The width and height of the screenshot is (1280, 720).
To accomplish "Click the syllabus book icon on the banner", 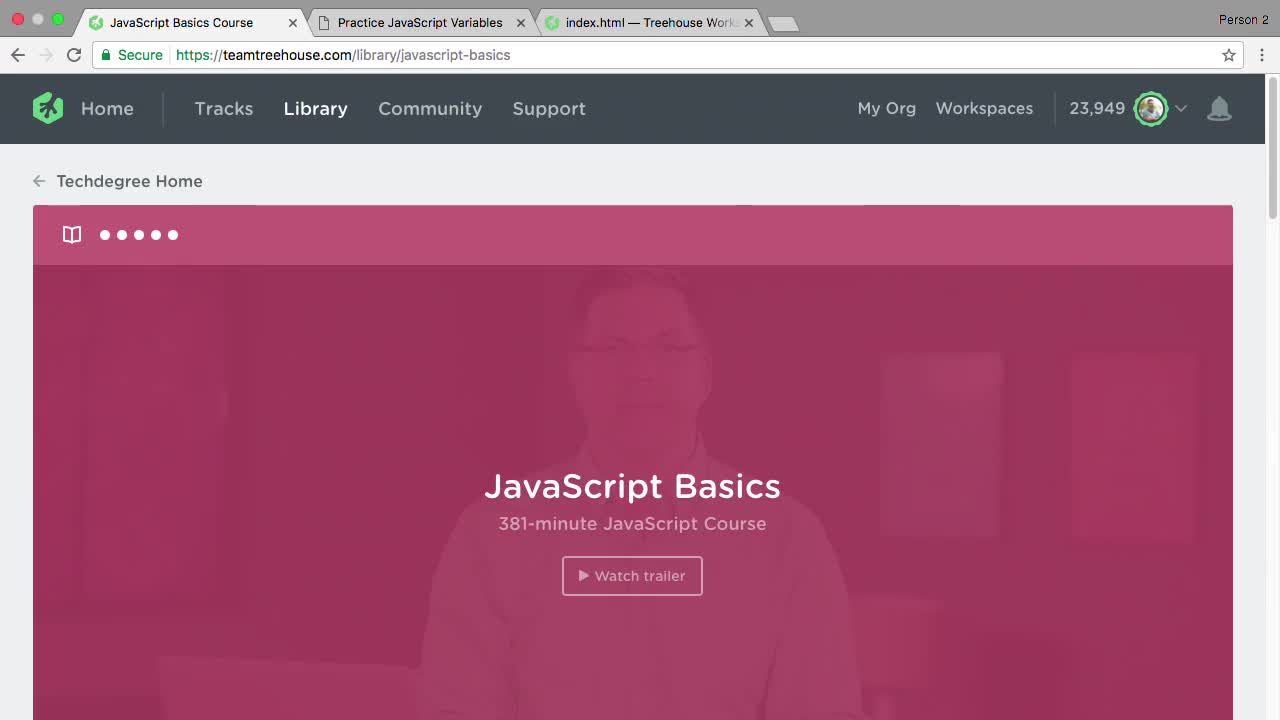I will tap(71, 234).
